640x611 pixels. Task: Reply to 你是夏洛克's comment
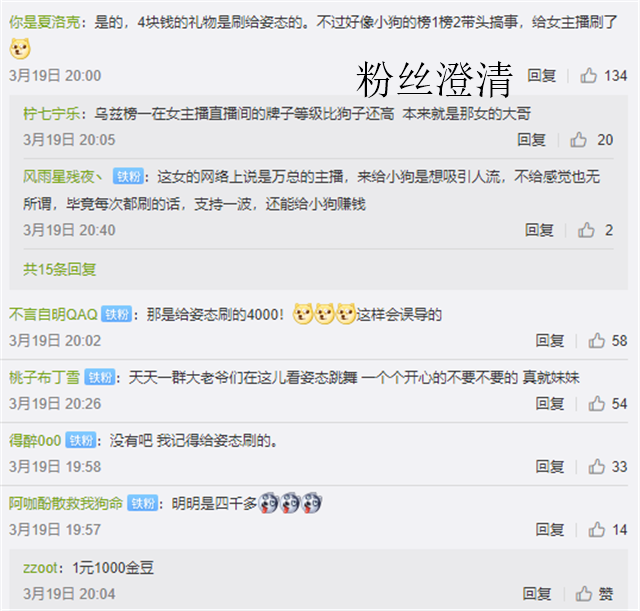coord(541,76)
